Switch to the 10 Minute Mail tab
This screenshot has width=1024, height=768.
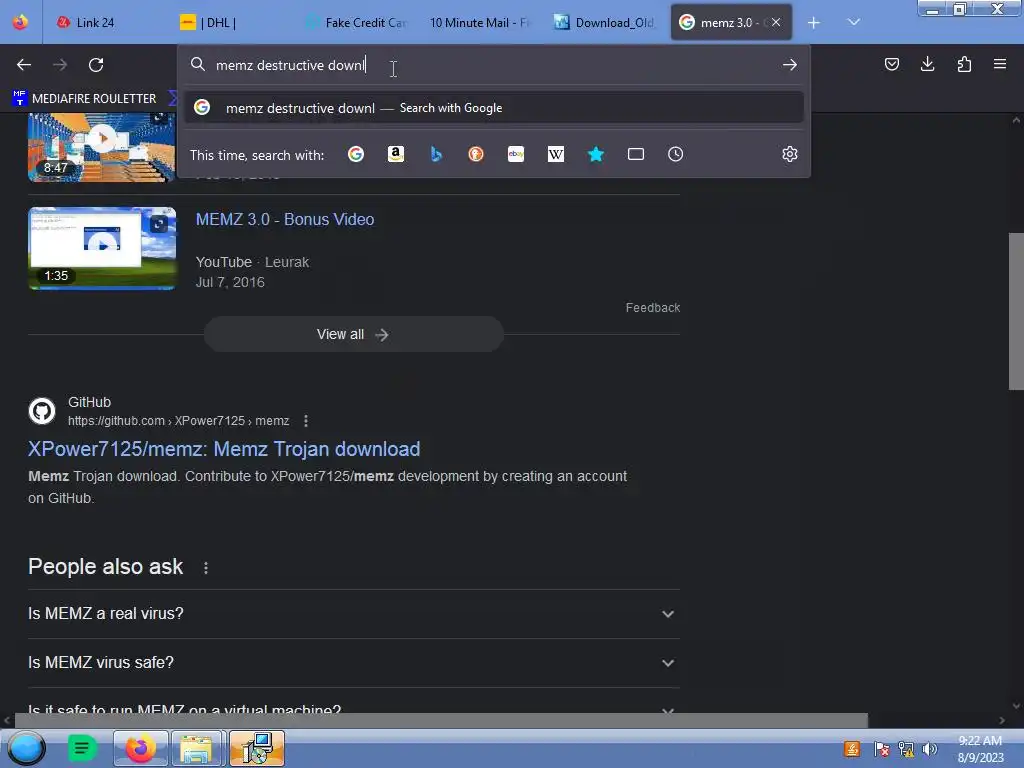(x=480, y=22)
